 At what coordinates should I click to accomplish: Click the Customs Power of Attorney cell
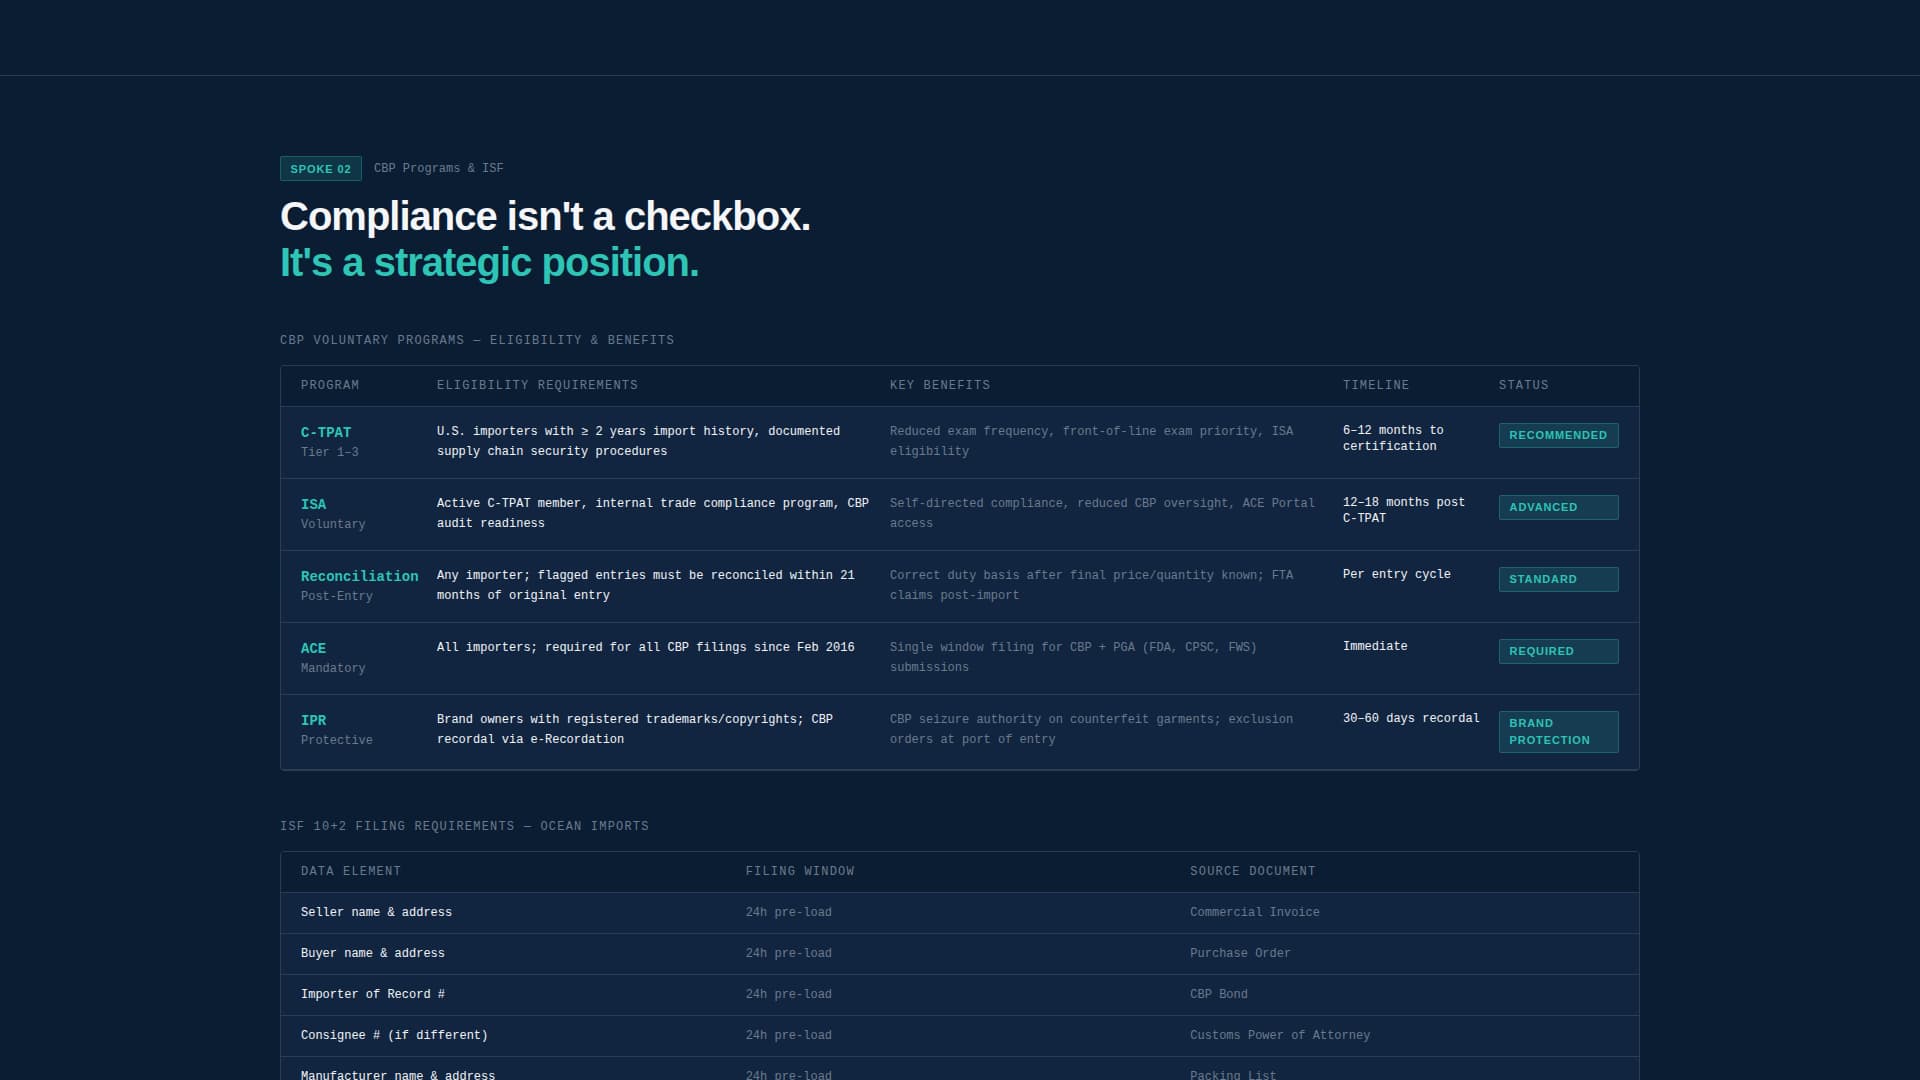coord(1279,1035)
